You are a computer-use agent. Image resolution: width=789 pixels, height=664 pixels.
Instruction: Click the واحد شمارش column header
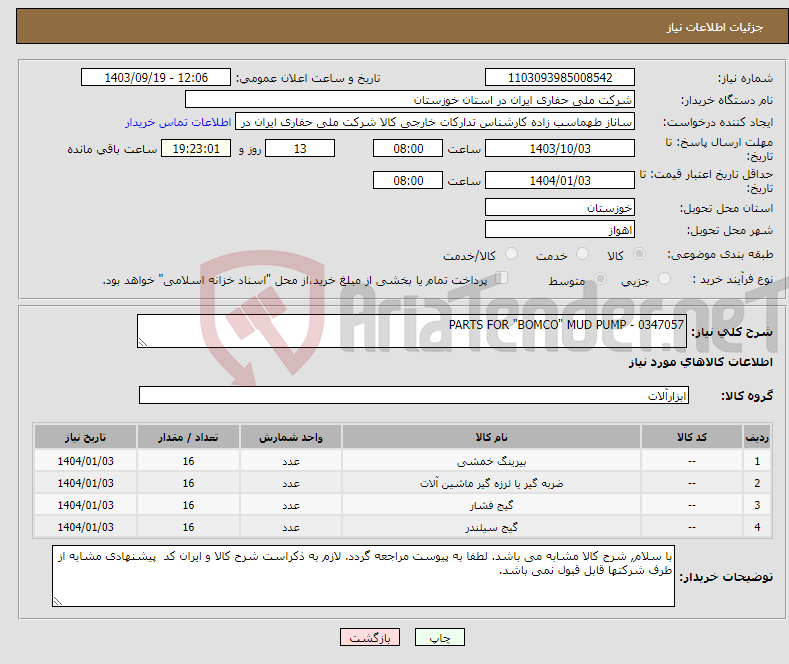pos(291,437)
